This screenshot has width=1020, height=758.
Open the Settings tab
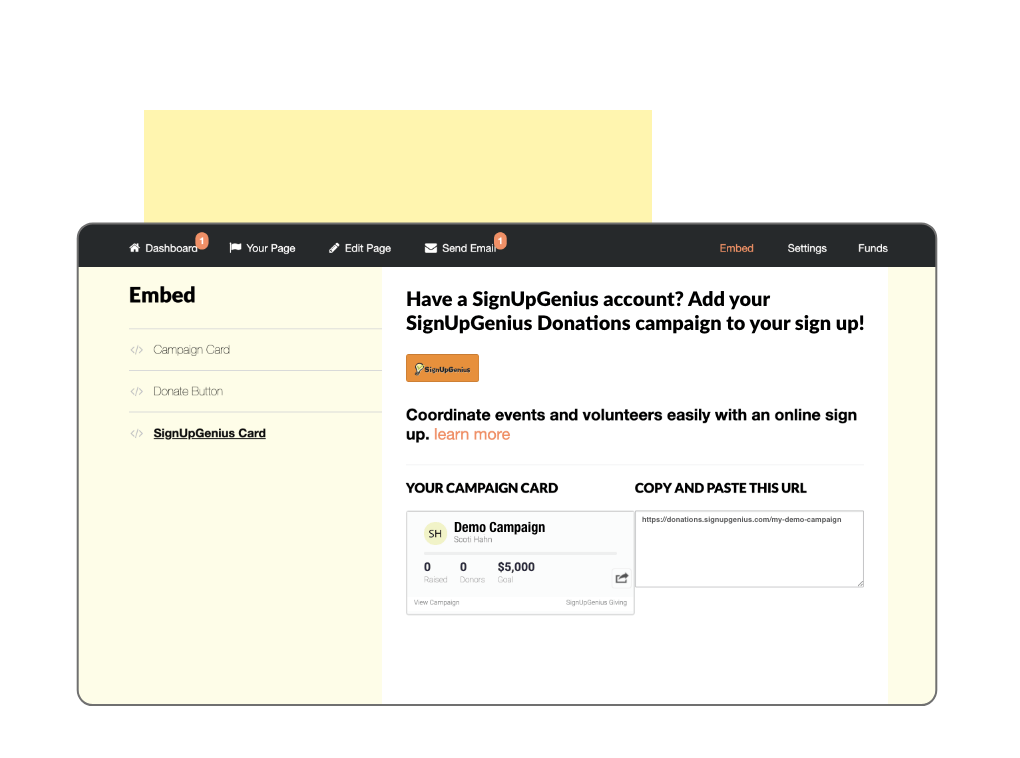[x=807, y=248]
